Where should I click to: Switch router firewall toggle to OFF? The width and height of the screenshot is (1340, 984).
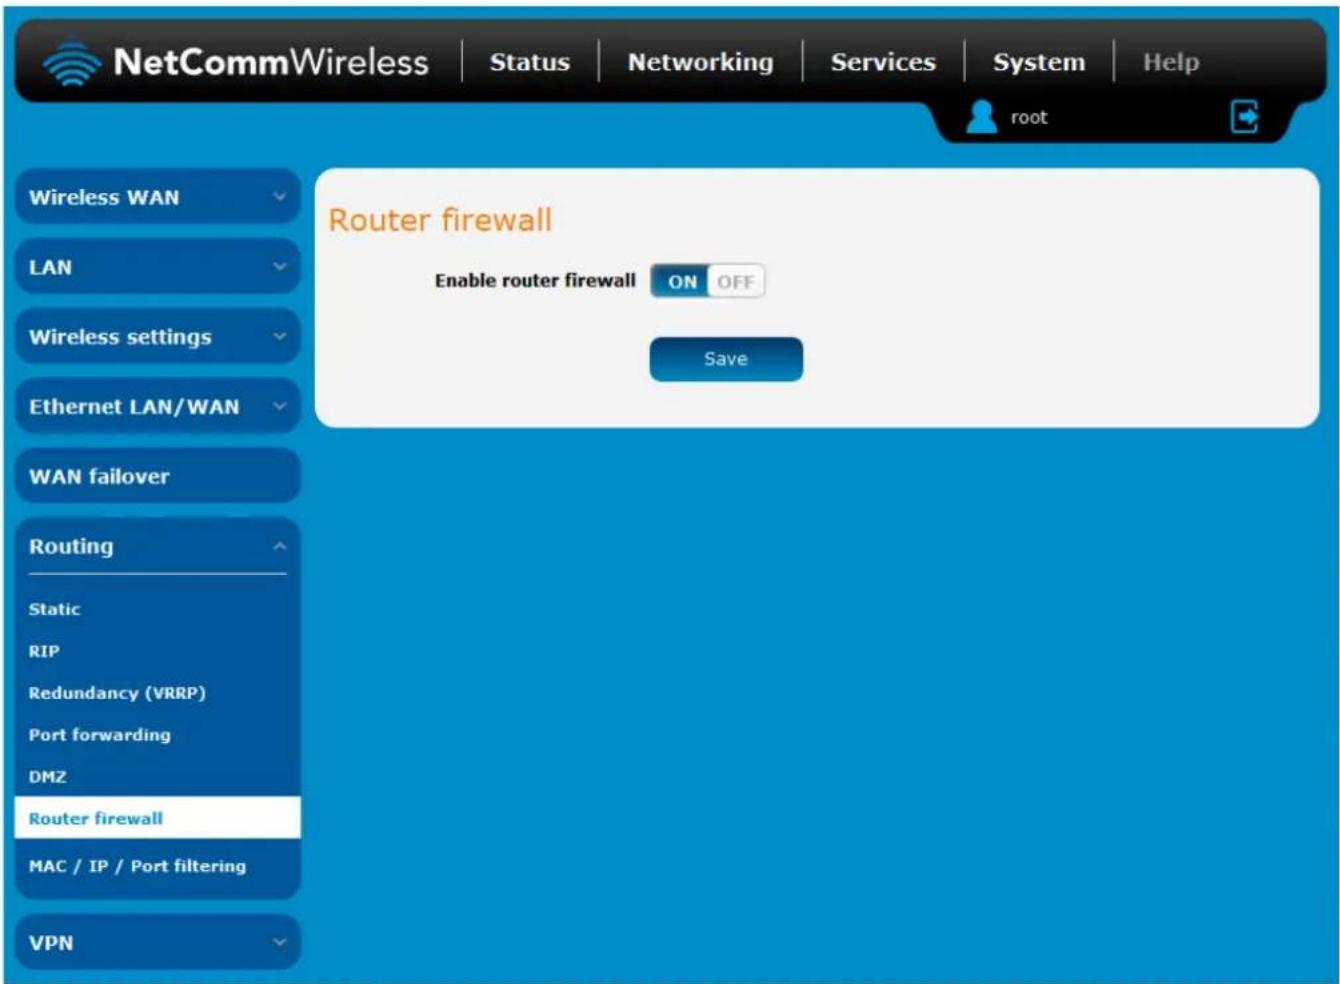click(x=736, y=282)
